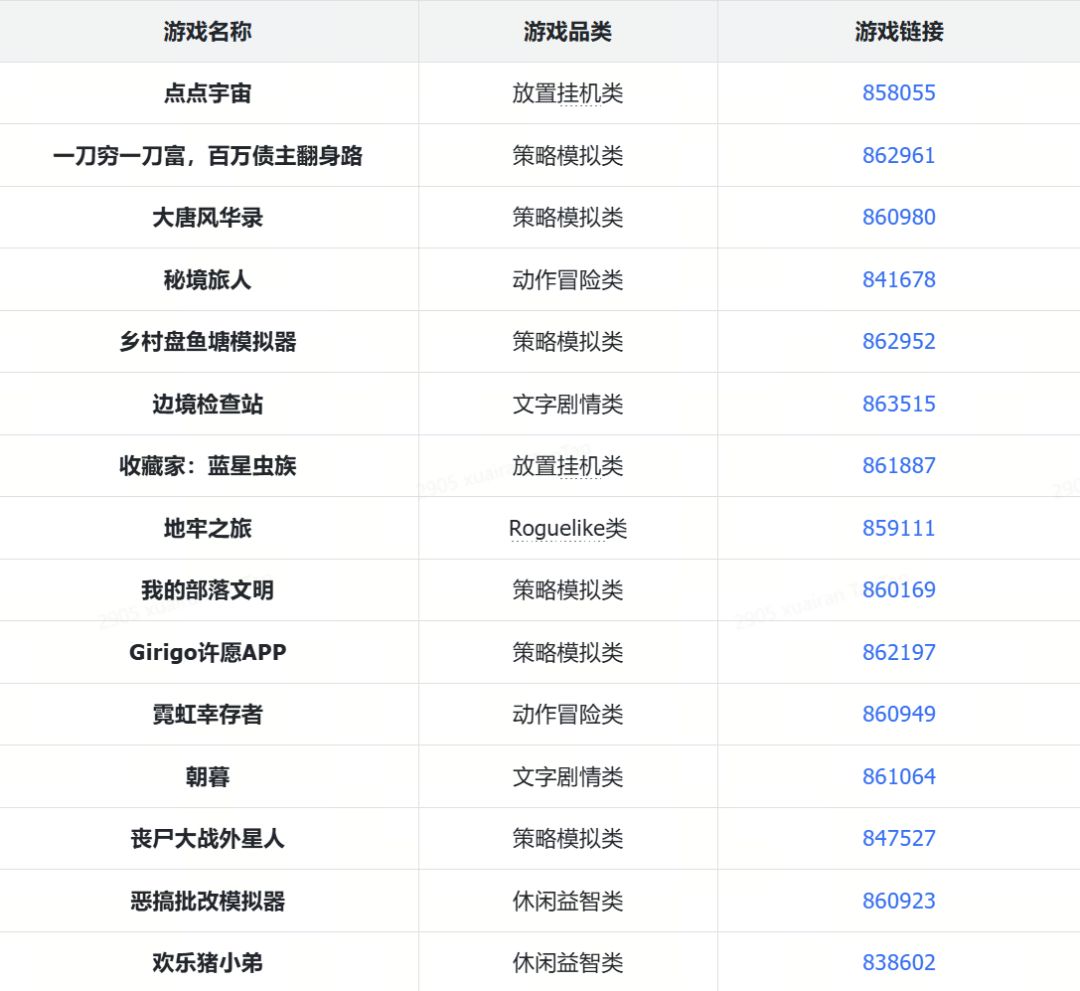This screenshot has height=991, width=1080.
Task: Open link 862952
Action: 899,342
